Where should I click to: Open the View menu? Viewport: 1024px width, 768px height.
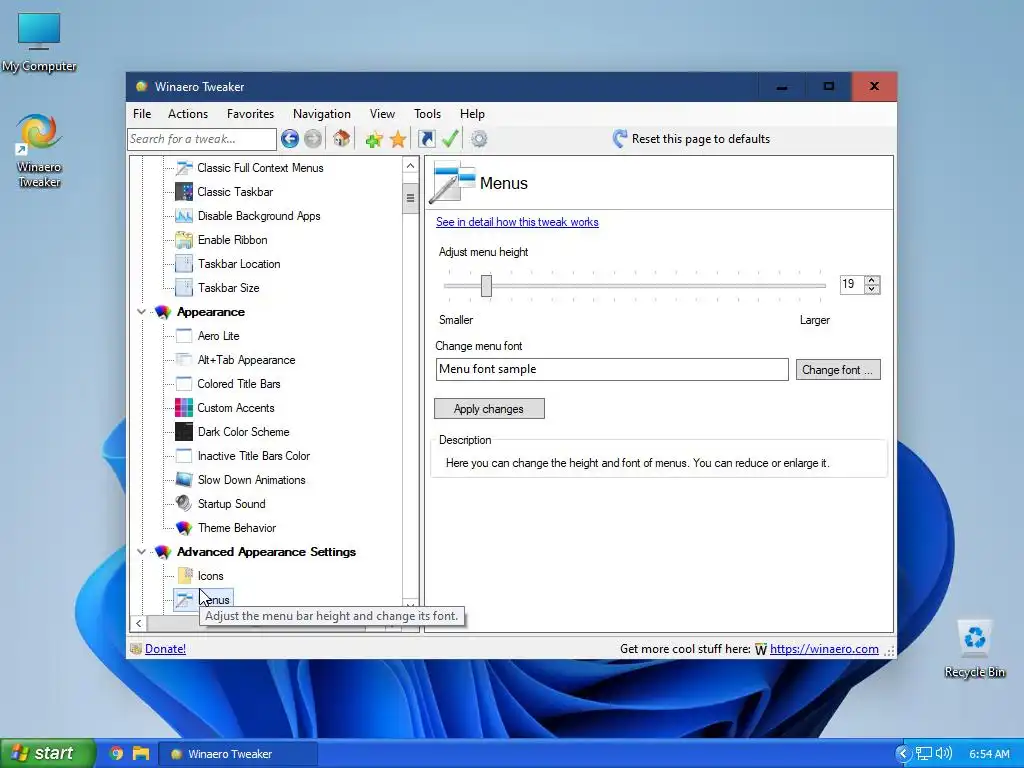tap(382, 114)
